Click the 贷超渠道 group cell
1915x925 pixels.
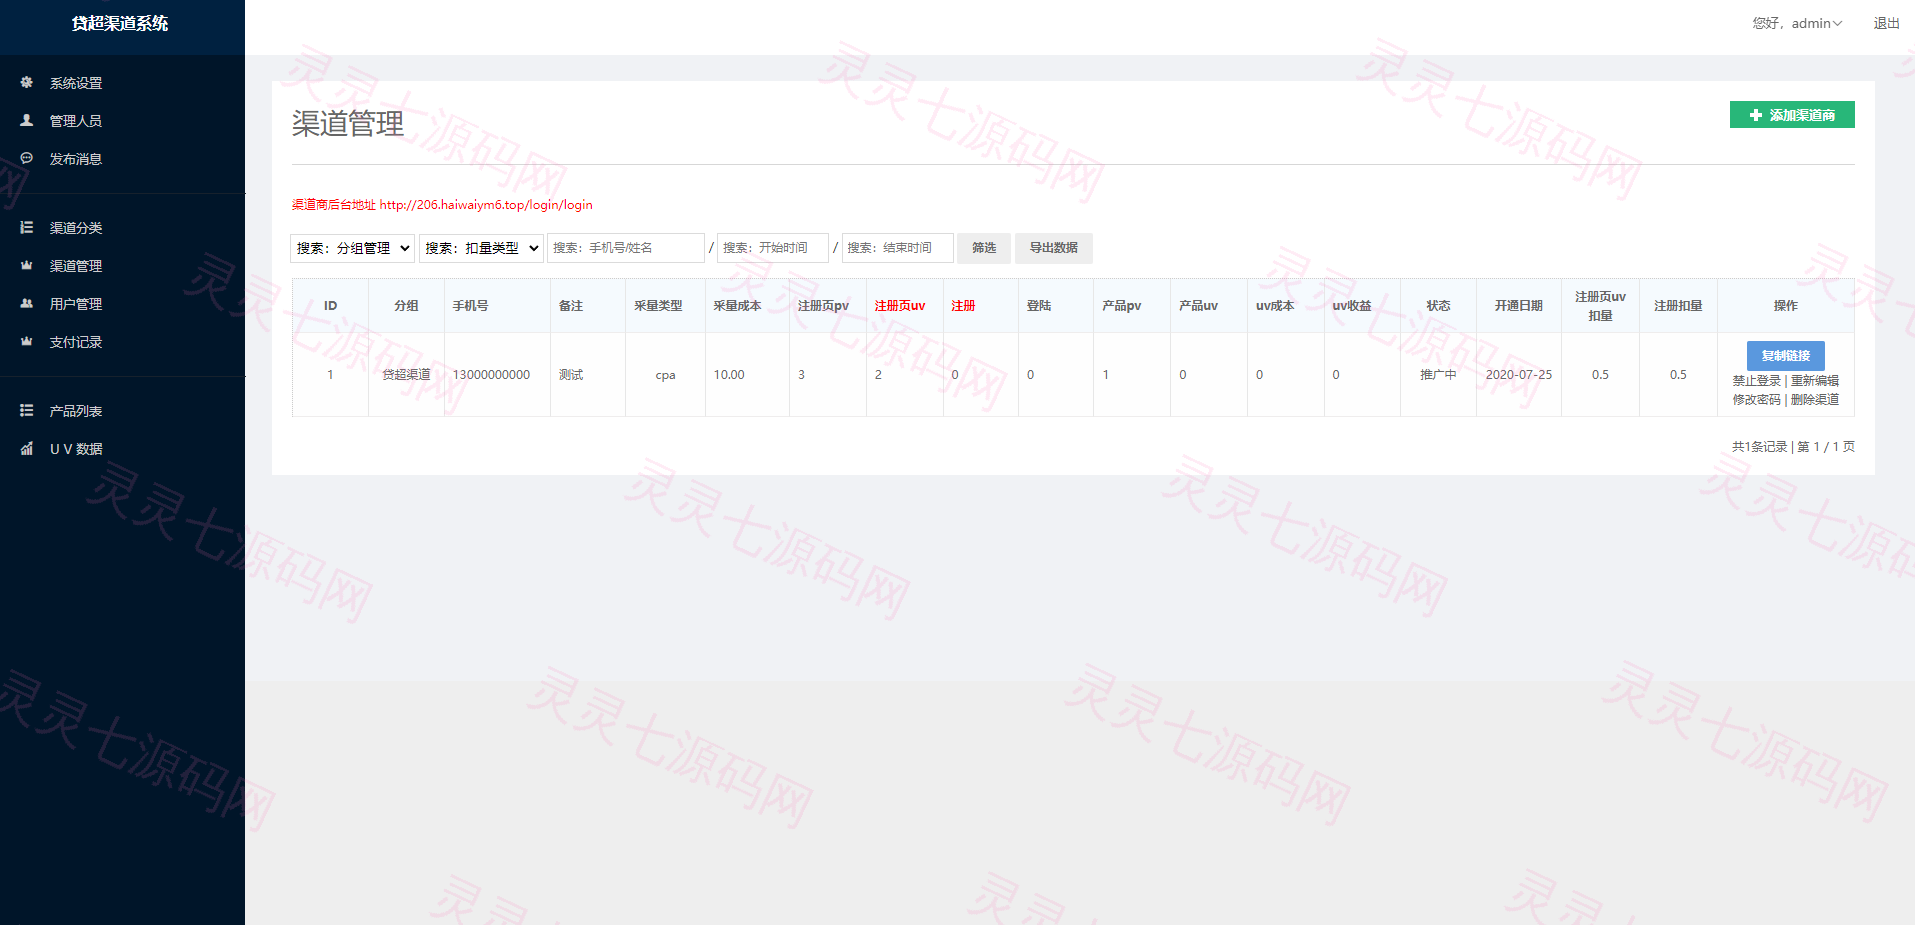[406, 375]
